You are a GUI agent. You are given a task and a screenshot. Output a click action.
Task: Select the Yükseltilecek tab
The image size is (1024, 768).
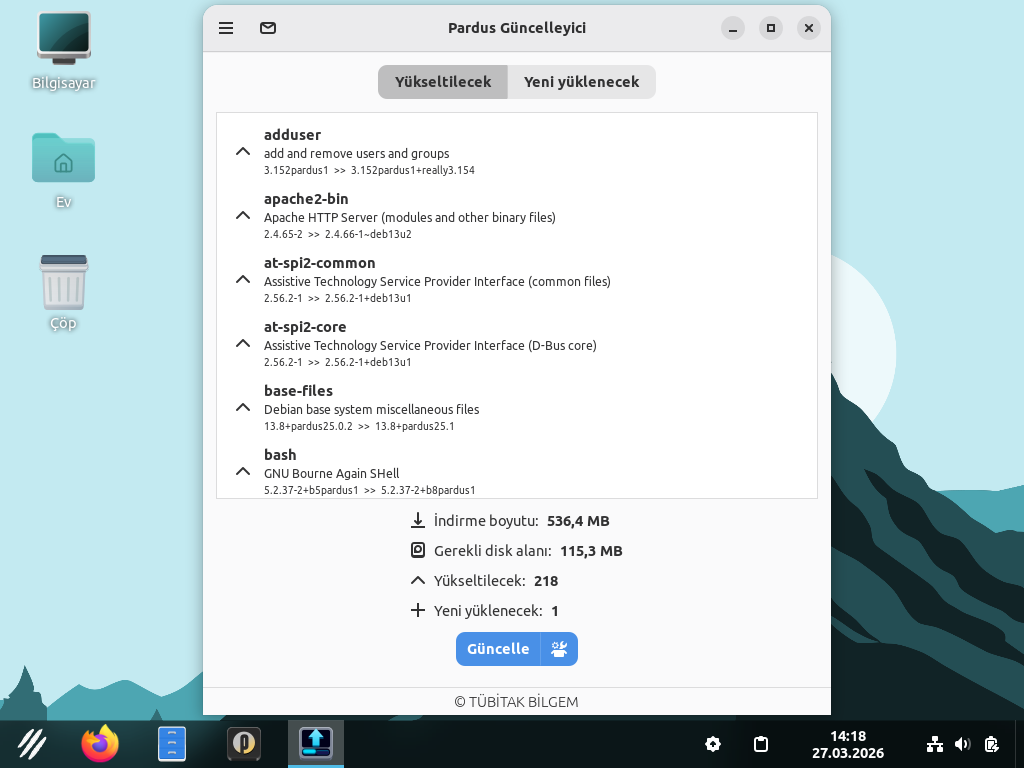(x=443, y=82)
